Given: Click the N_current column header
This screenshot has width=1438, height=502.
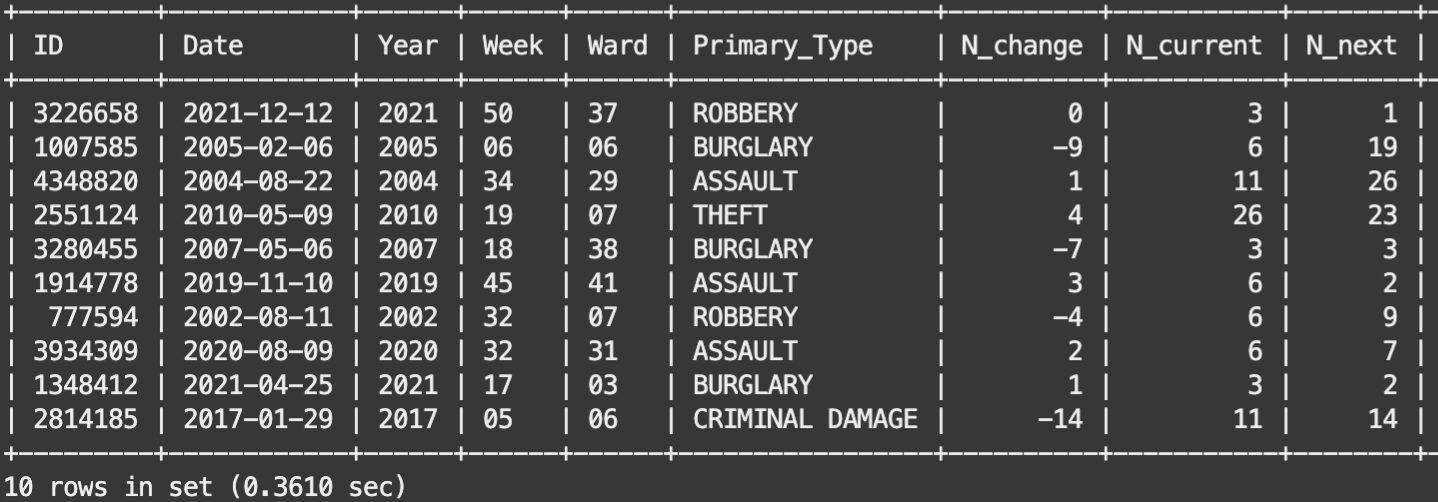Looking at the screenshot, I should (1193, 46).
